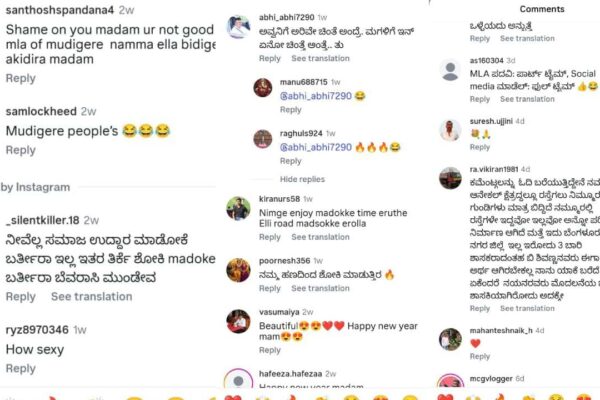
Task: Open kiranurs58's profile avatar
Action: 238,209
